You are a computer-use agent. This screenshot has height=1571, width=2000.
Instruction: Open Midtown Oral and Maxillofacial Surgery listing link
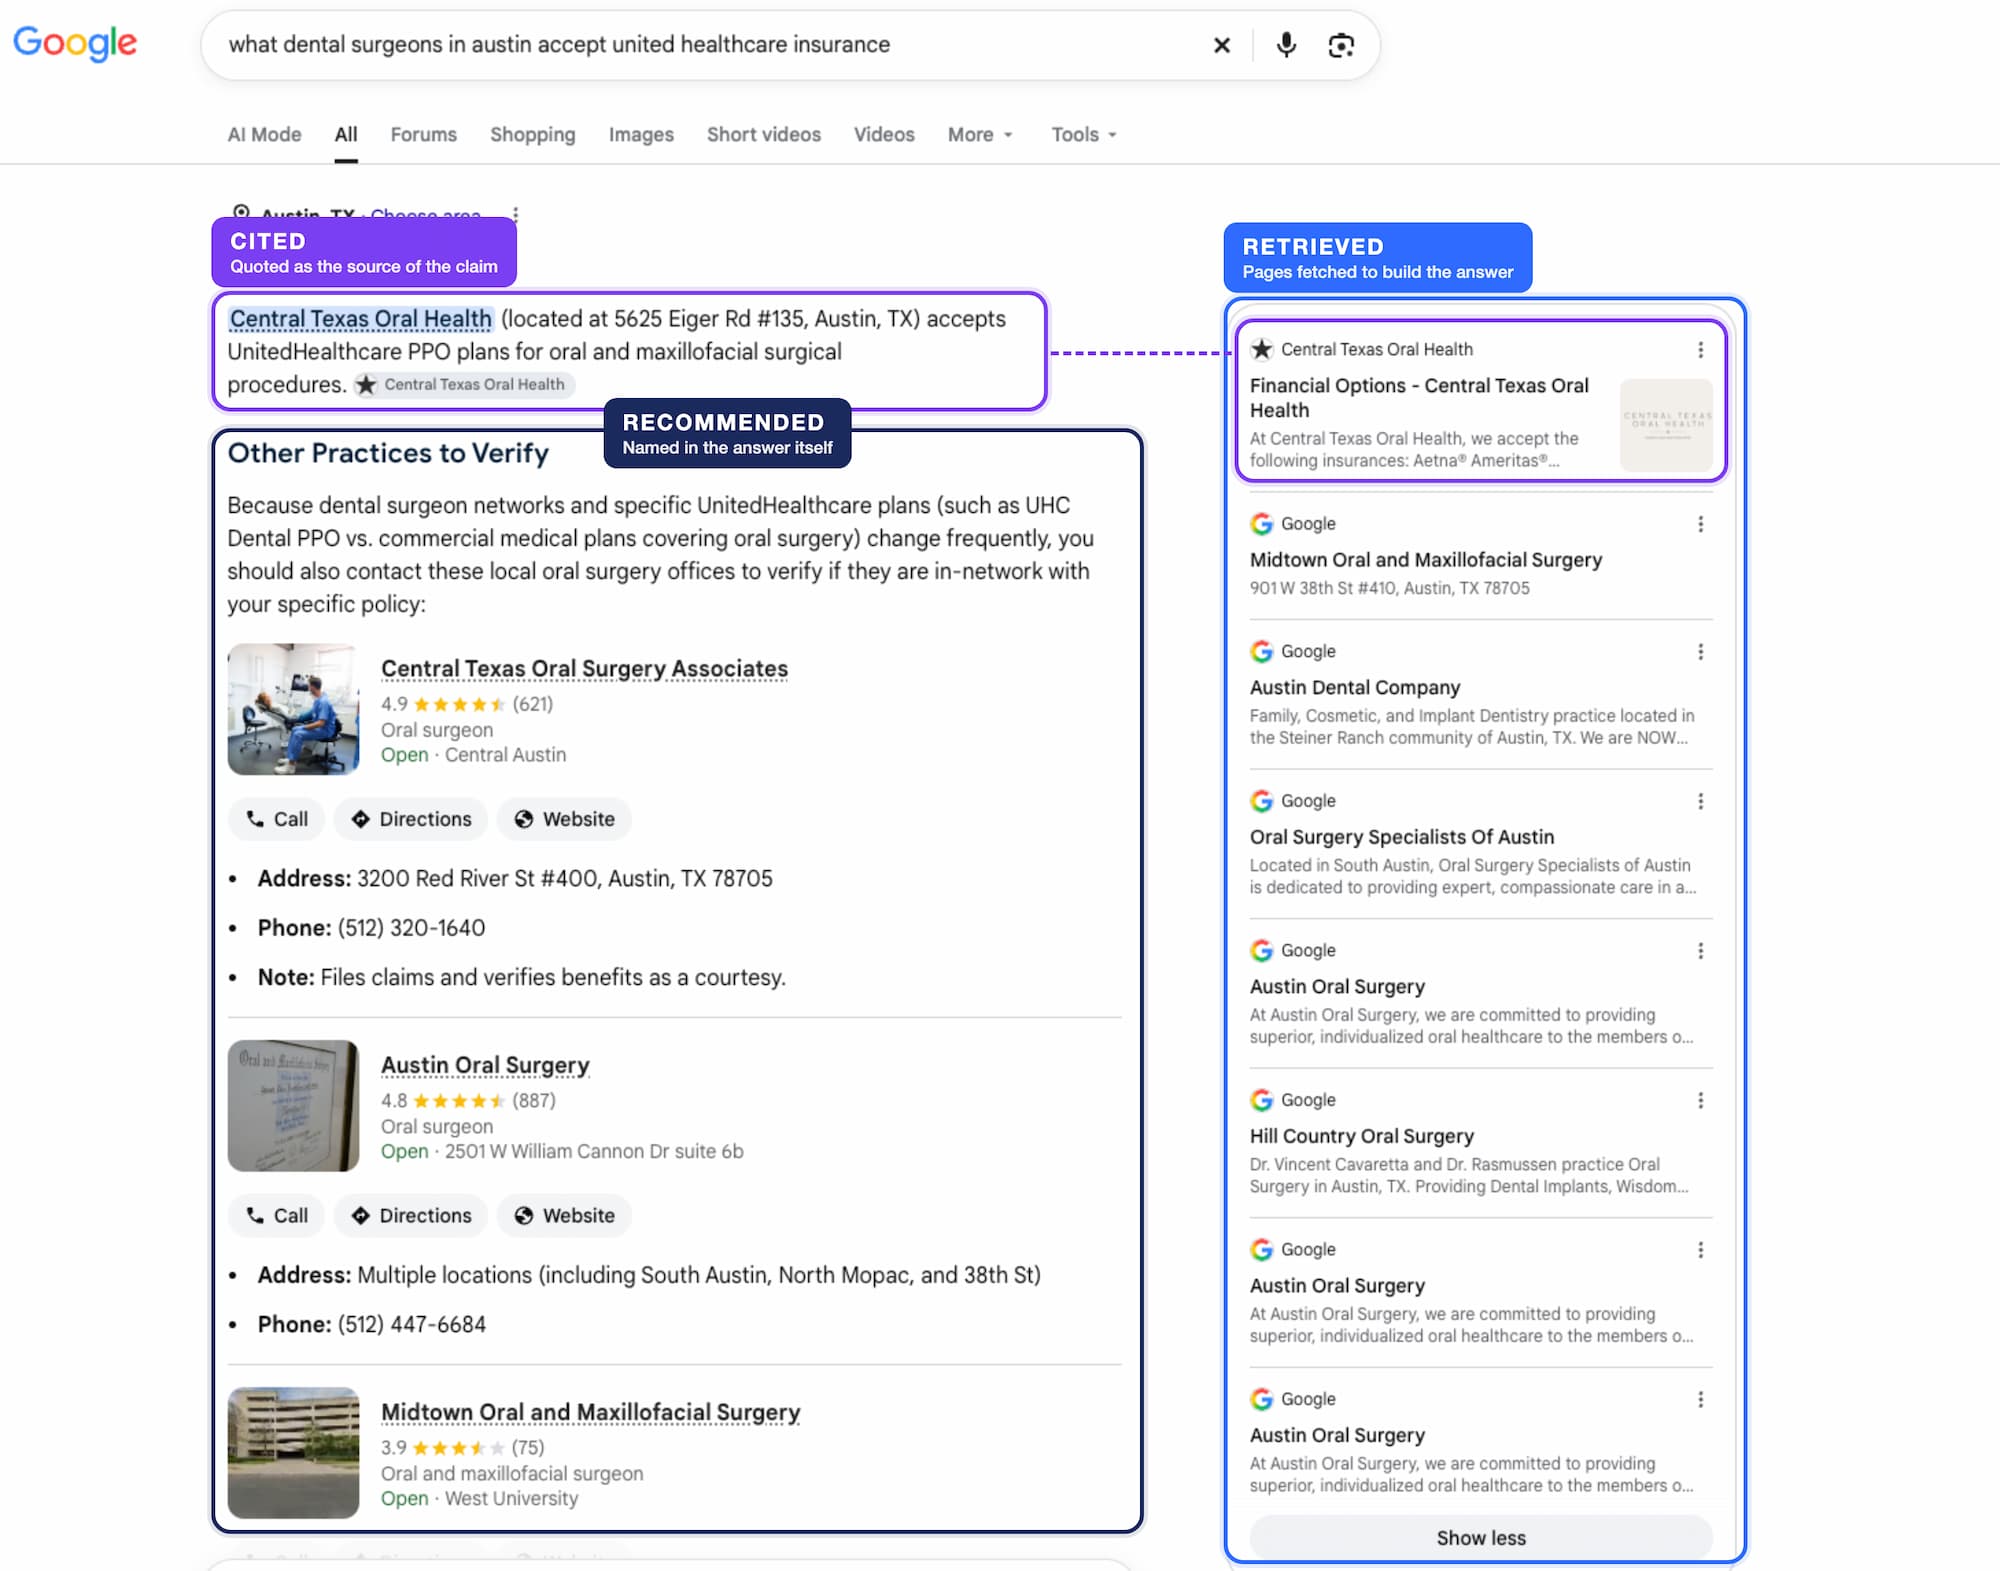click(590, 1412)
